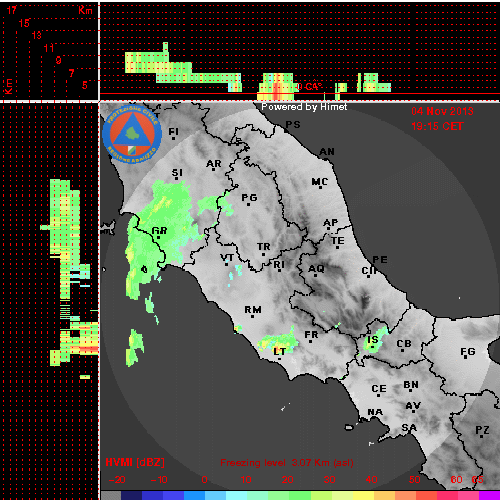
Task: Click the 'PG' city label on the map
Action: tap(249, 198)
